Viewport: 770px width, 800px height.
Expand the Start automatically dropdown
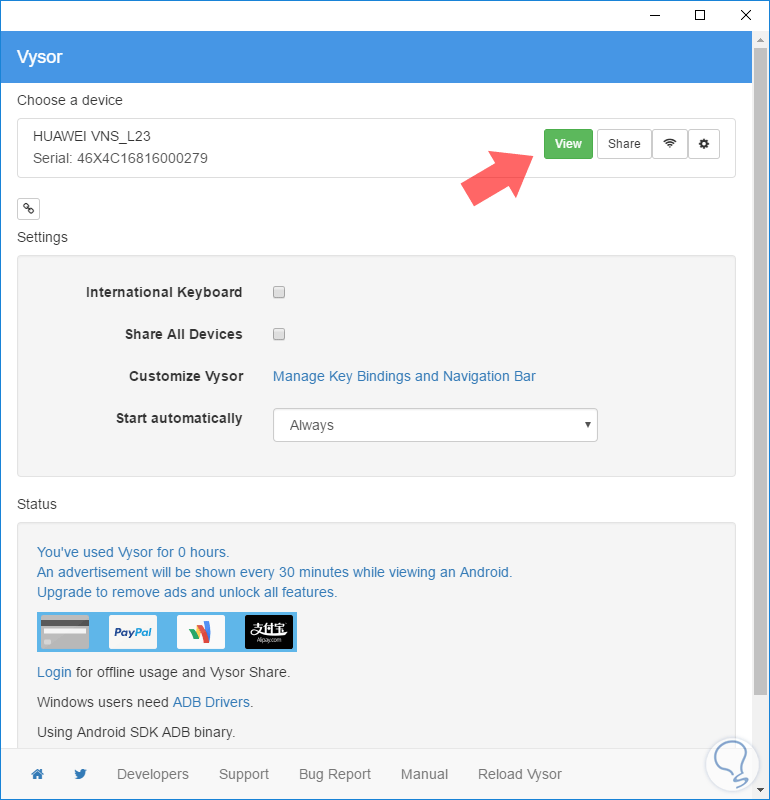click(435, 425)
